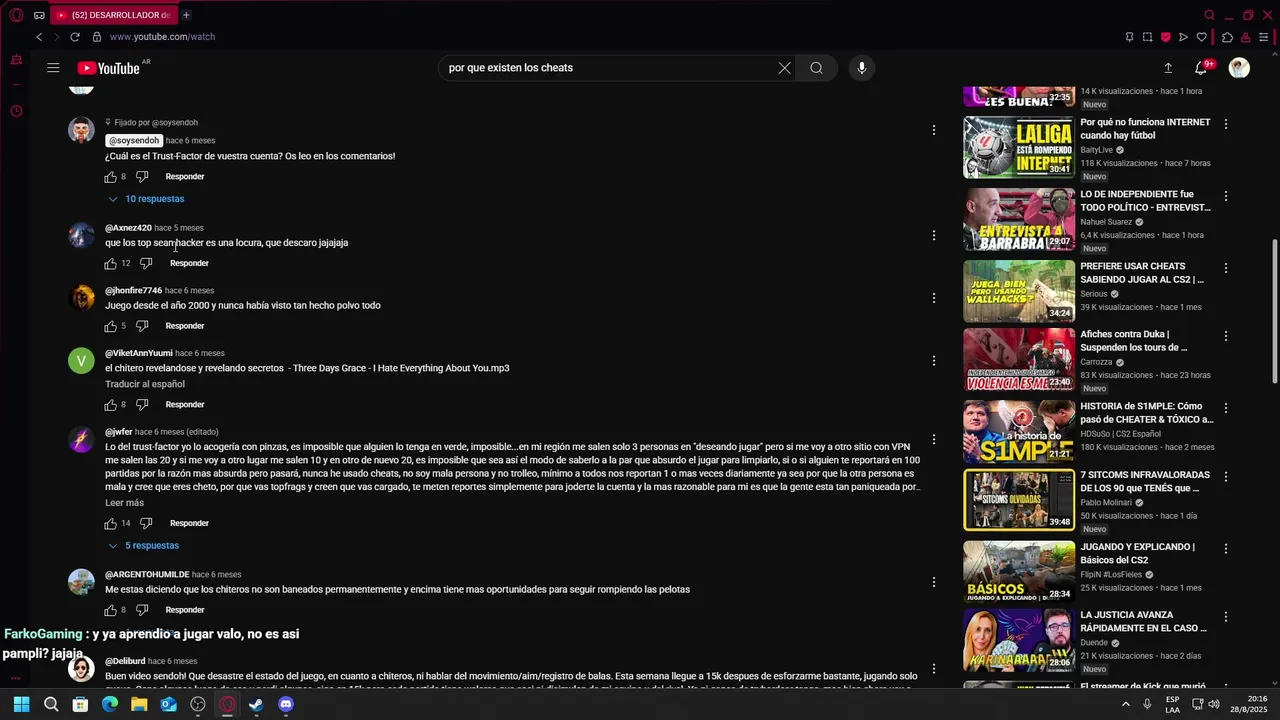
Task: Open the YouTube create upload icon
Action: pos(1168,68)
